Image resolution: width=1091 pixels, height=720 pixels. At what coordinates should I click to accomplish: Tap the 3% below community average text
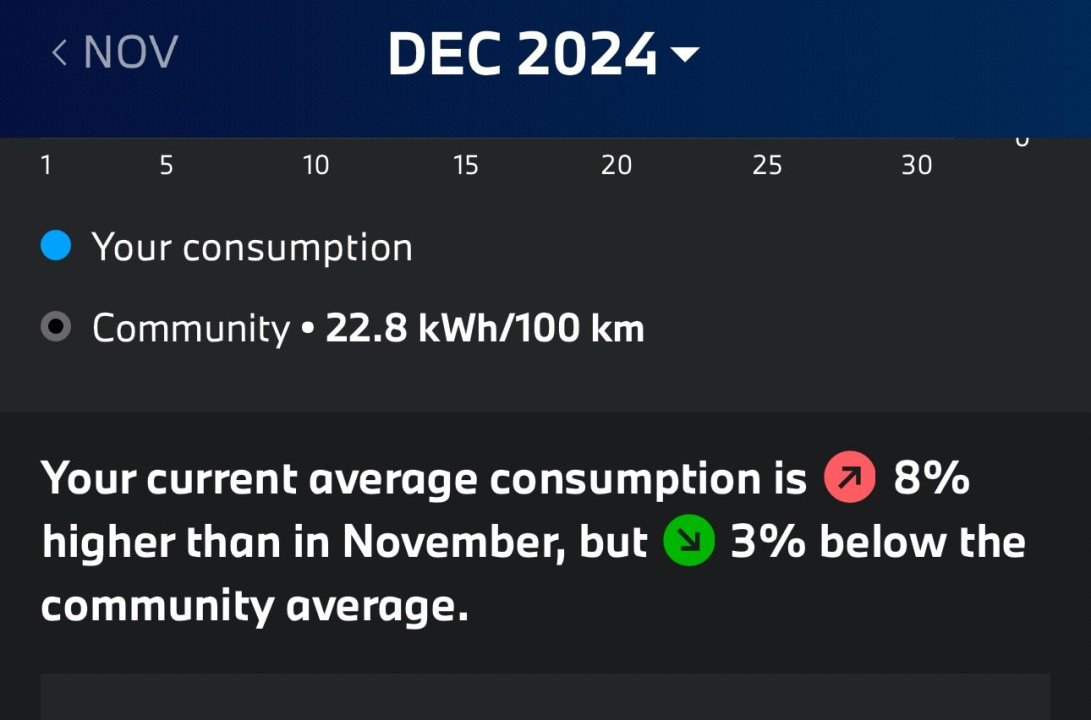[878, 542]
